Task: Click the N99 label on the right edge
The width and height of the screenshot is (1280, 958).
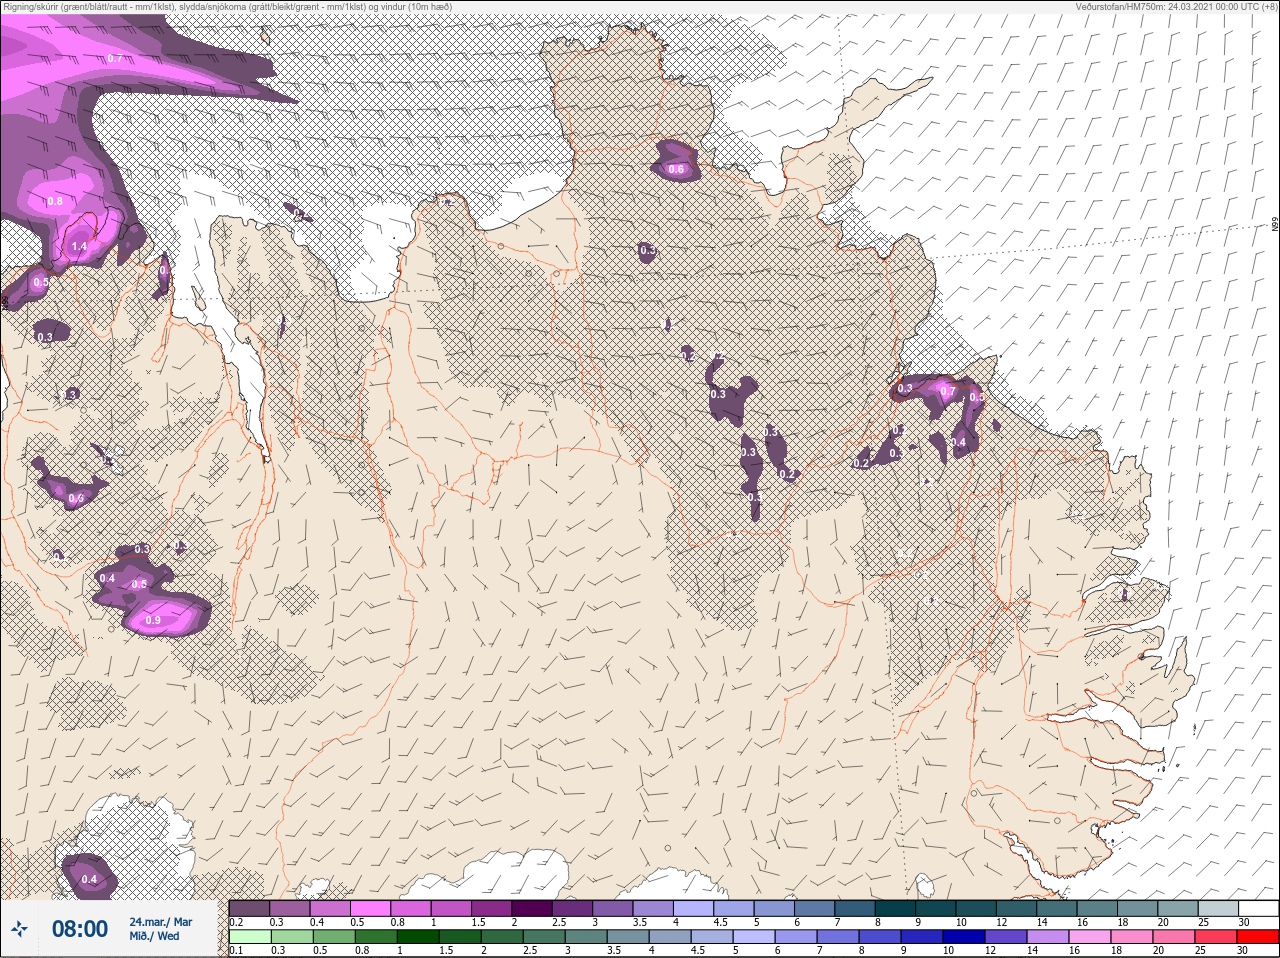Action: [1275, 226]
